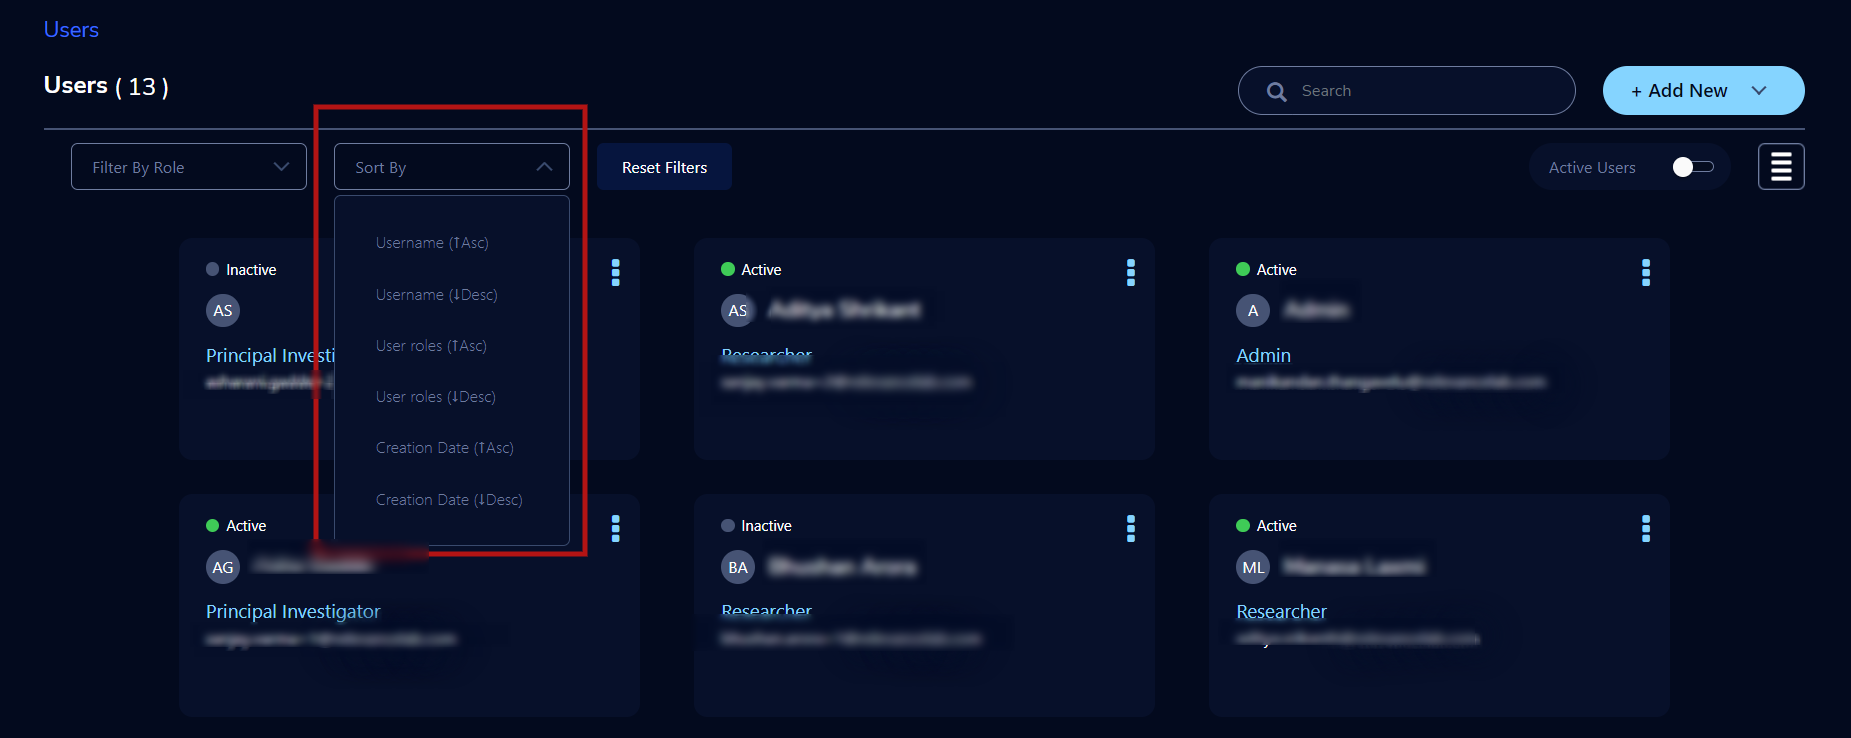Click the AS avatar on Active Researcher card
Viewport: 1851px width, 738px height.
pyautogui.click(x=738, y=311)
